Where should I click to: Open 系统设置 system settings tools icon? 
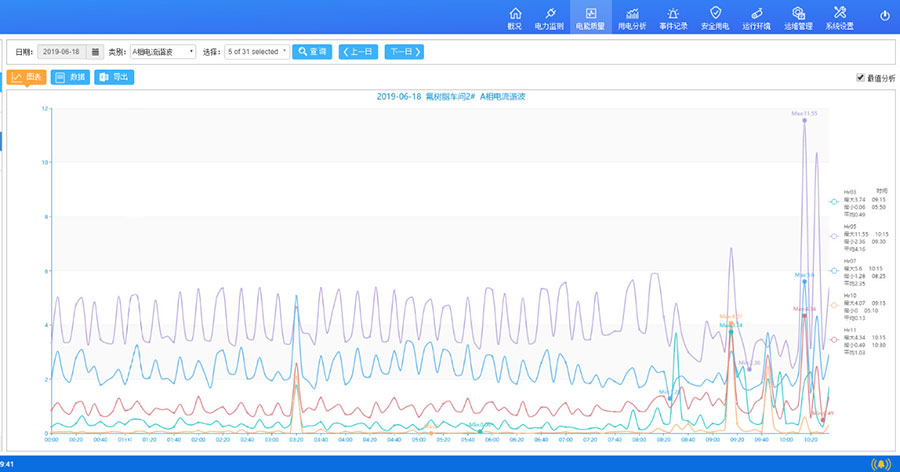pyautogui.click(x=840, y=15)
